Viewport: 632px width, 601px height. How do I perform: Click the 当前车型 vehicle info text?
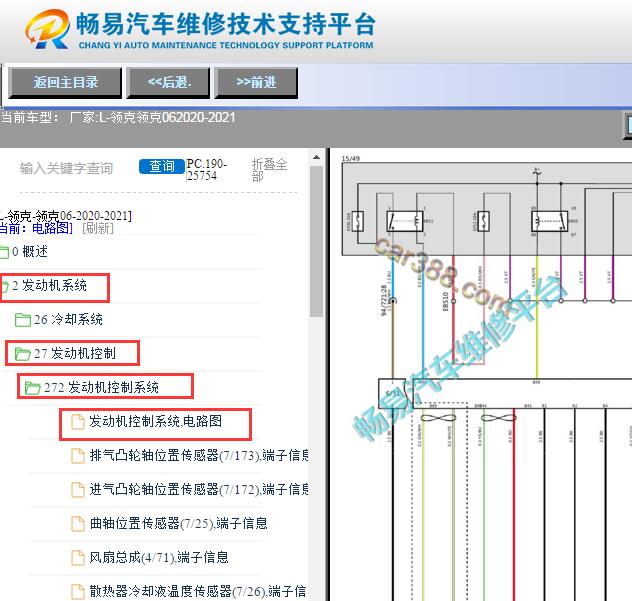pyautogui.click(x=118, y=117)
